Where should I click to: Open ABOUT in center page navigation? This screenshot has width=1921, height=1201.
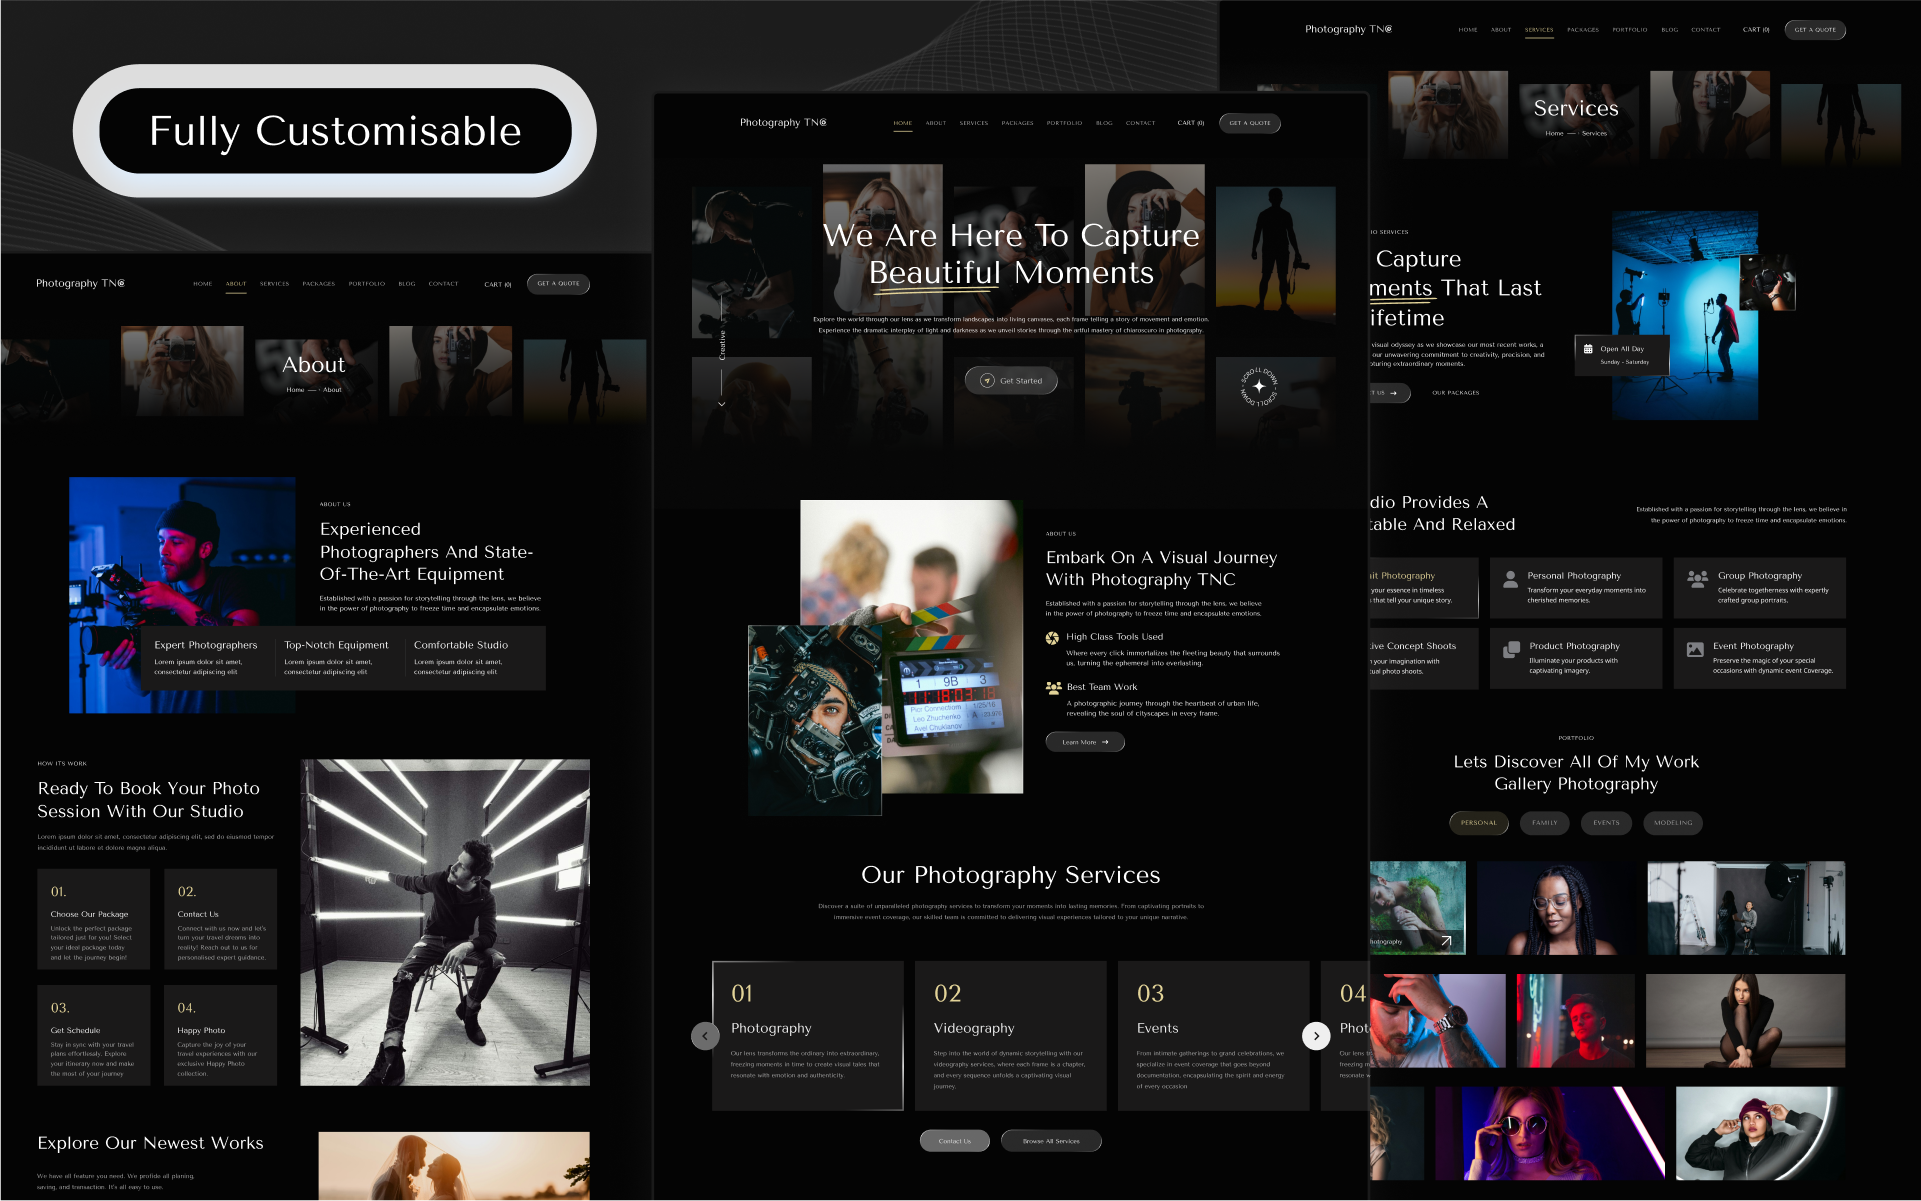point(936,123)
